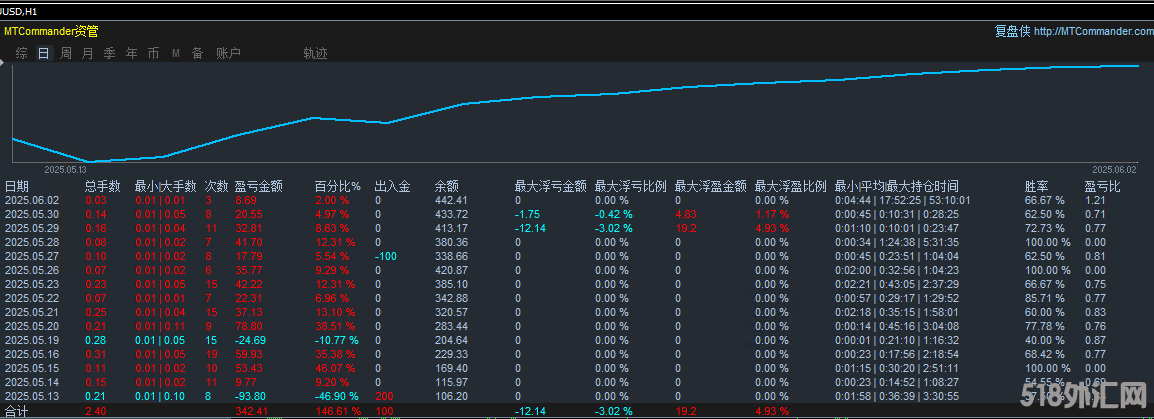Click the 200 deposit value on 2025.05.13
Screen dimensions: 1154x419
pyautogui.click(x=383, y=396)
